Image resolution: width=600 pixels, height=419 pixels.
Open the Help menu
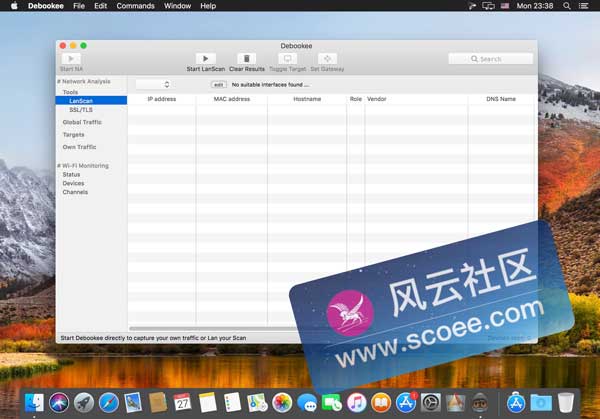tap(208, 6)
